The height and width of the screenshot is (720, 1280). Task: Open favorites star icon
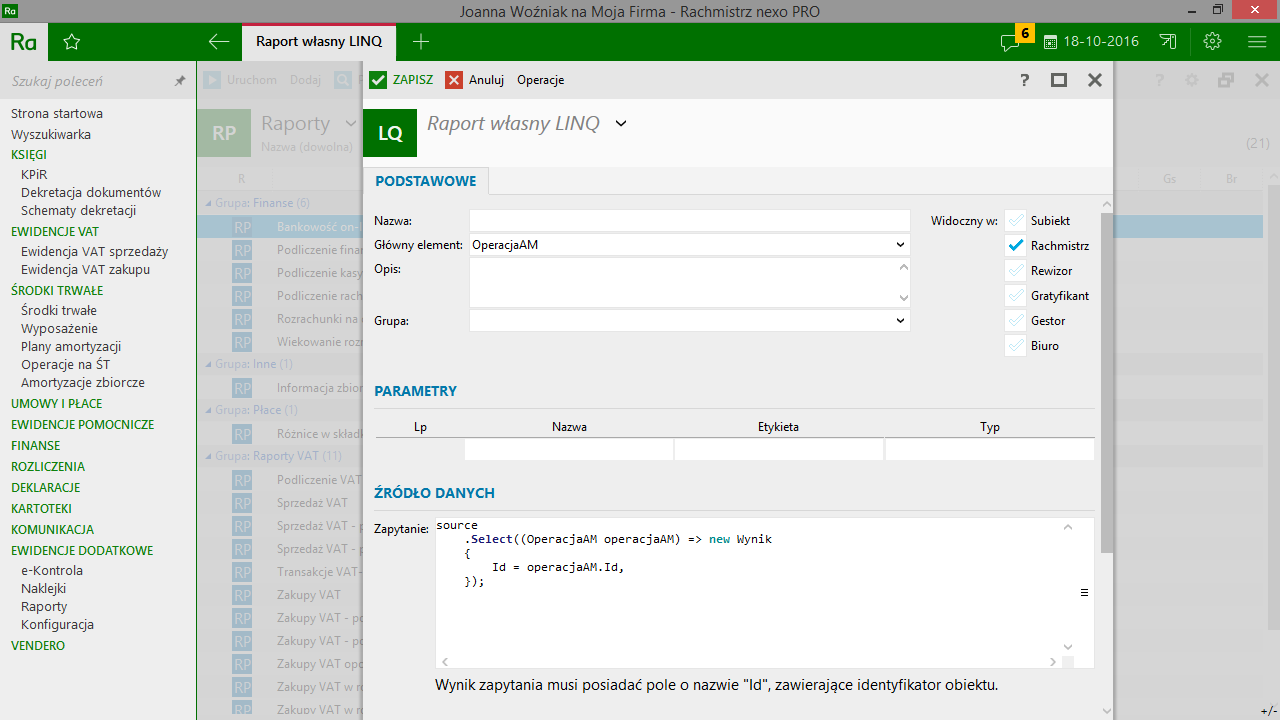(71, 42)
